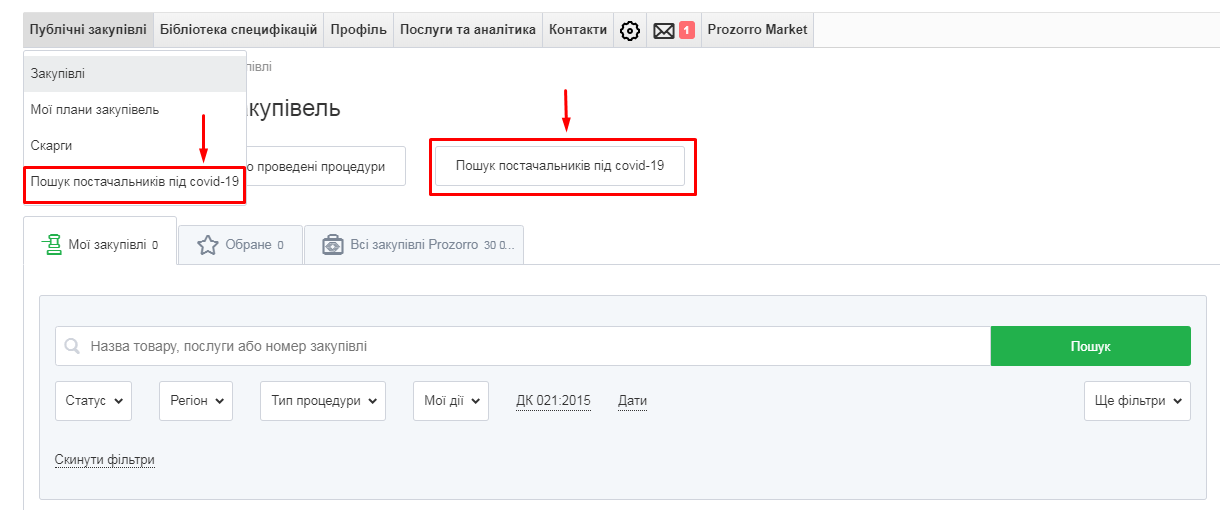Open the Мої дії dropdown

[450, 401]
